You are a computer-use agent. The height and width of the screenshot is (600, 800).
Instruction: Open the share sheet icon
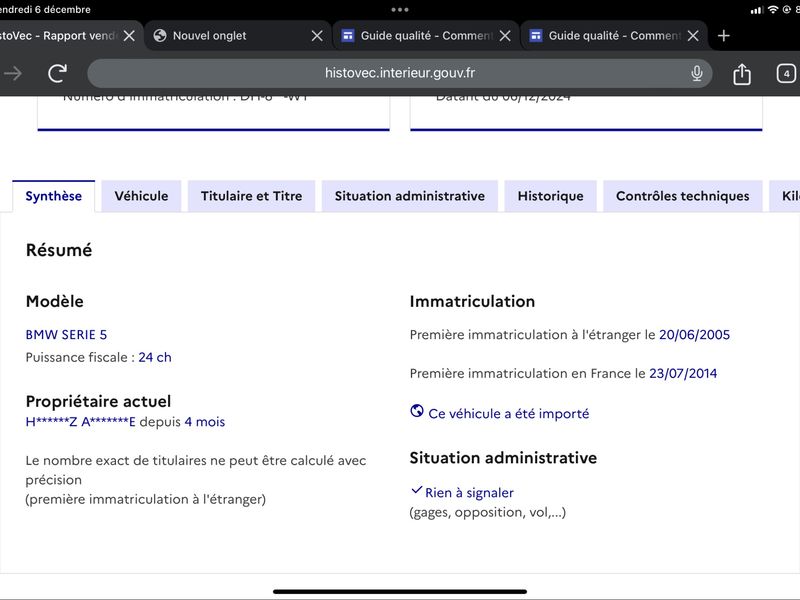[x=741, y=73]
